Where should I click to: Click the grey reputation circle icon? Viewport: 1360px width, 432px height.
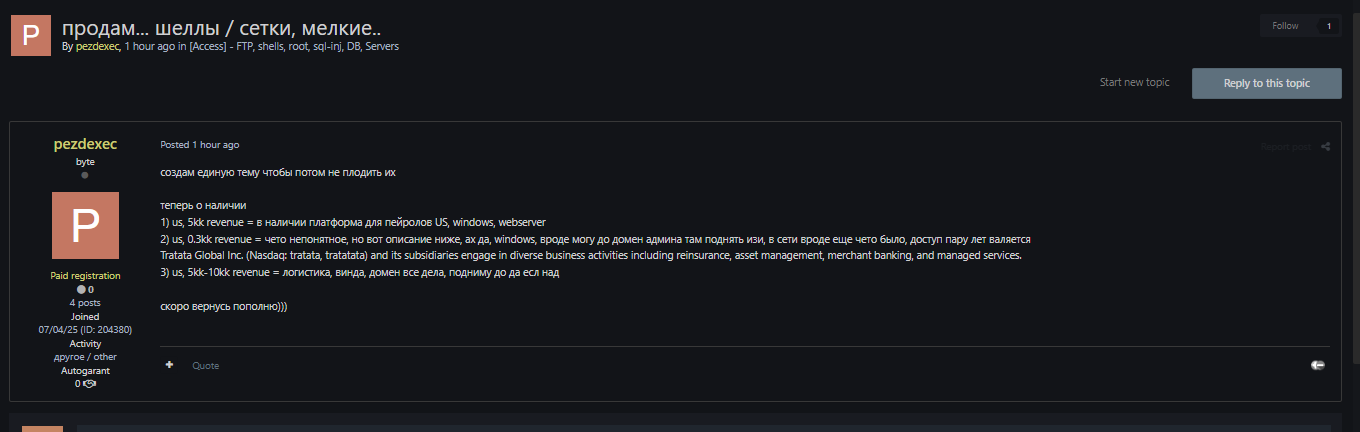tap(81, 289)
